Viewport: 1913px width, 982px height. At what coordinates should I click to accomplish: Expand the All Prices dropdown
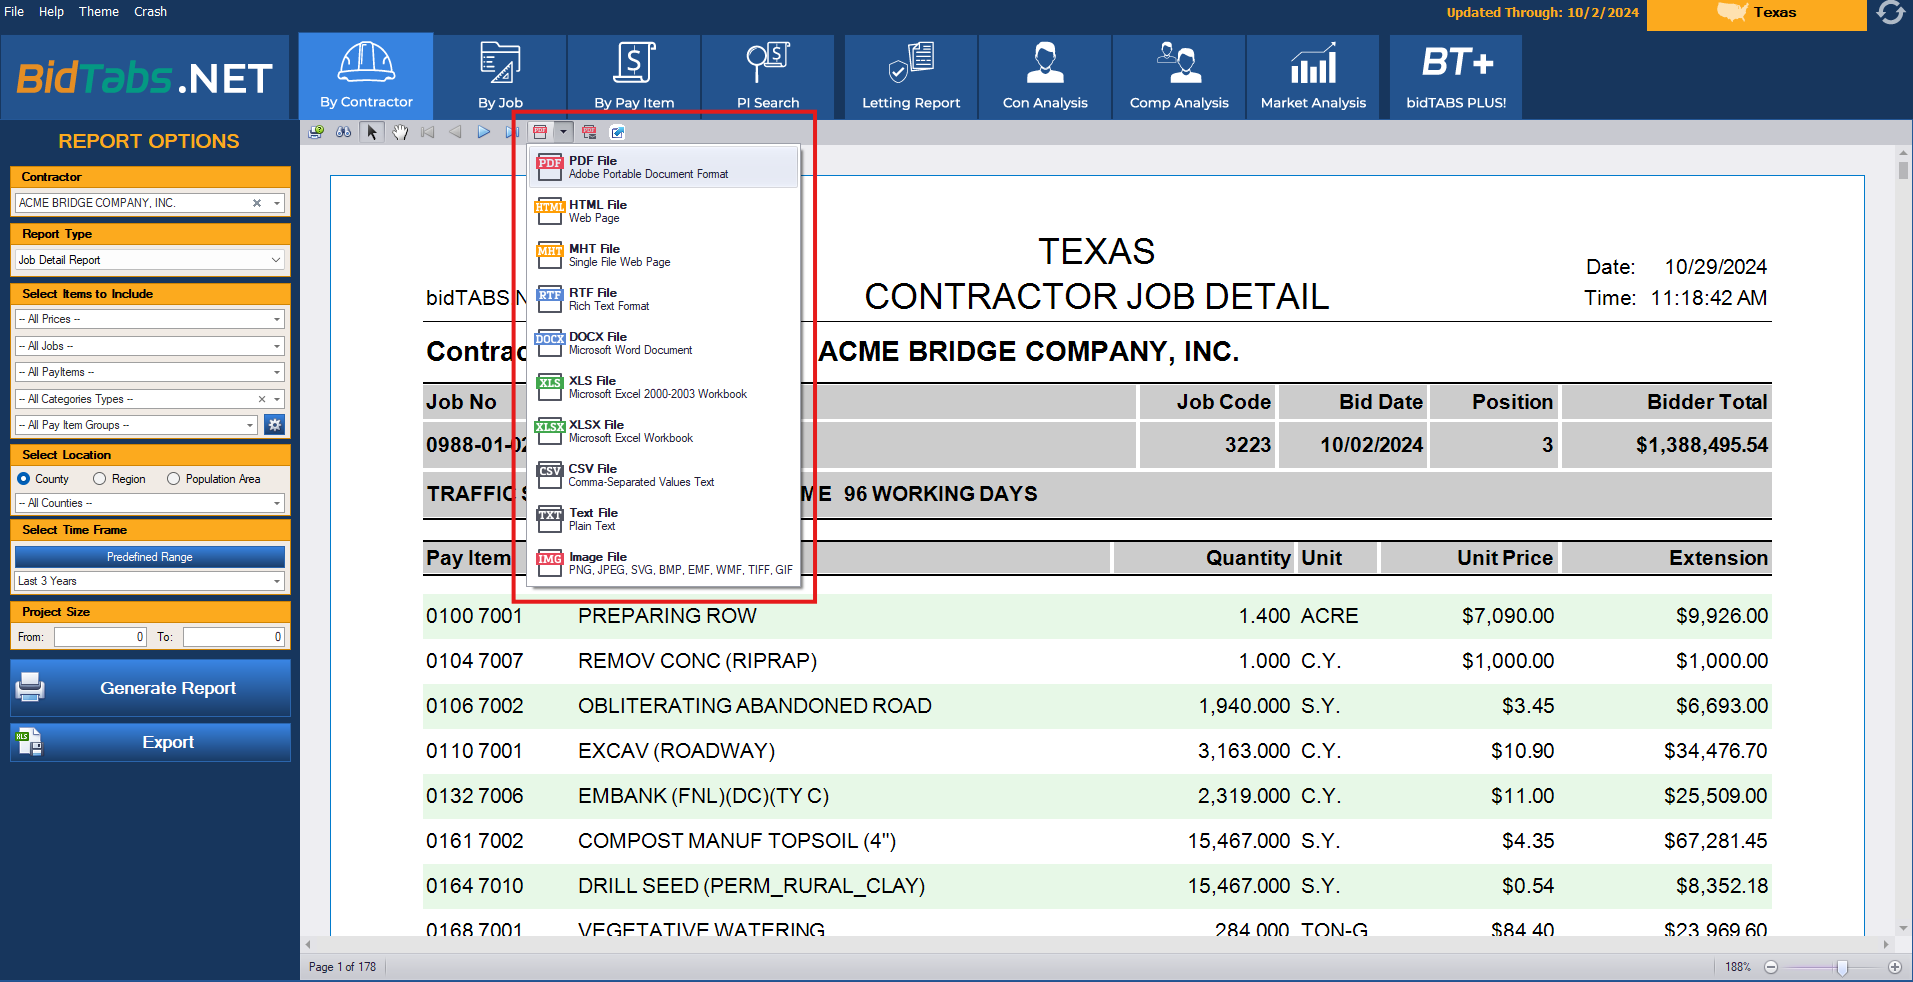coord(277,319)
